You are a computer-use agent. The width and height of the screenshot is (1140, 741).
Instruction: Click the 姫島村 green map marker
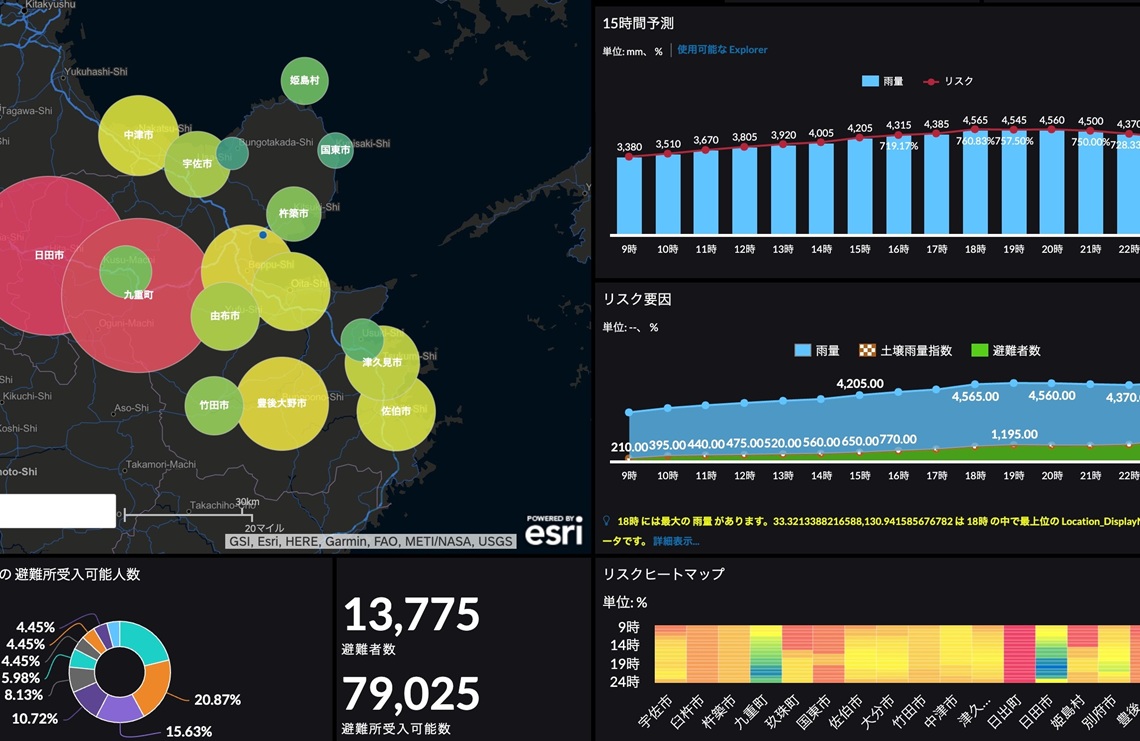tap(305, 81)
